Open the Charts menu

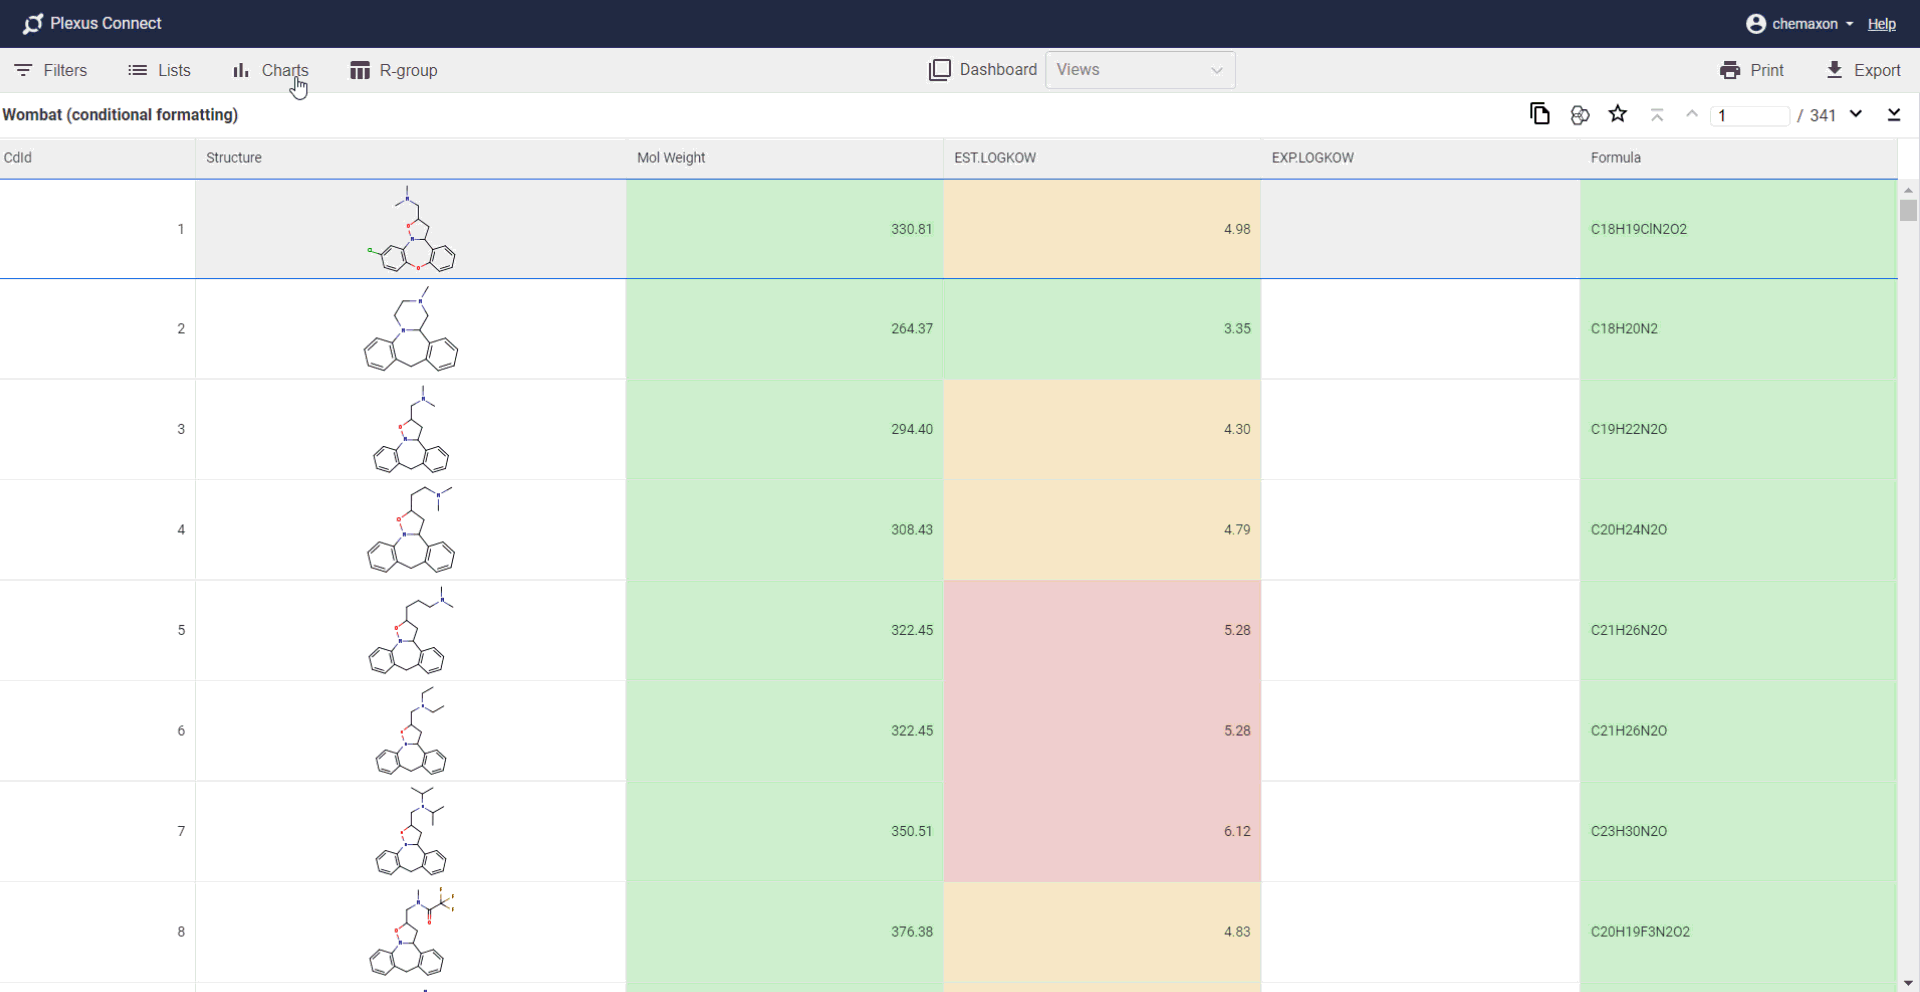(x=270, y=70)
